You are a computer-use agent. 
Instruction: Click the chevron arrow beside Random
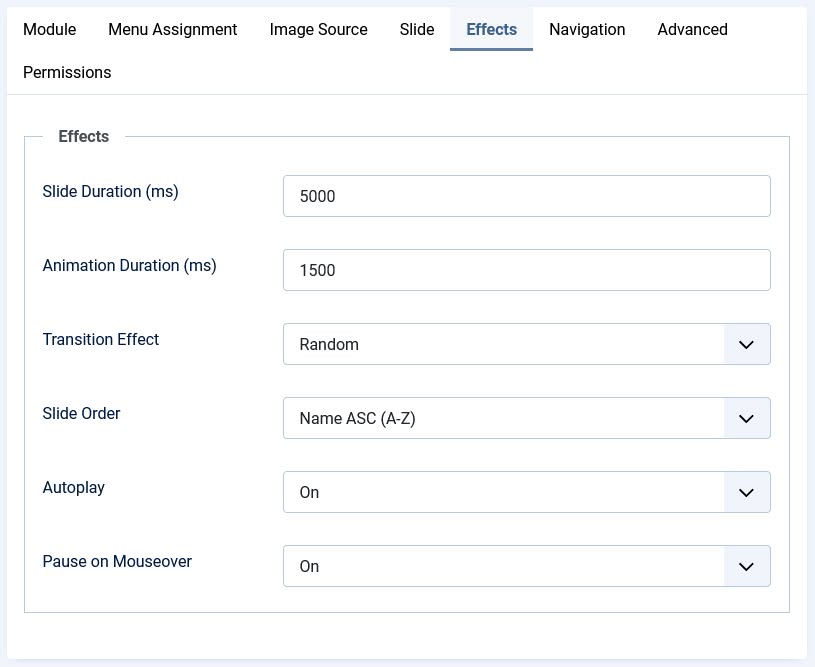pos(746,345)
